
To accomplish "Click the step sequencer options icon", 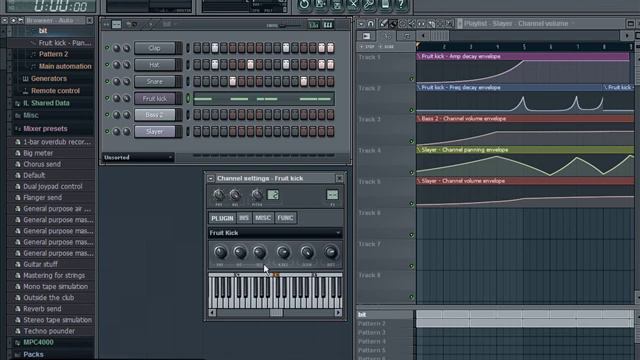I will pos(117,25).
